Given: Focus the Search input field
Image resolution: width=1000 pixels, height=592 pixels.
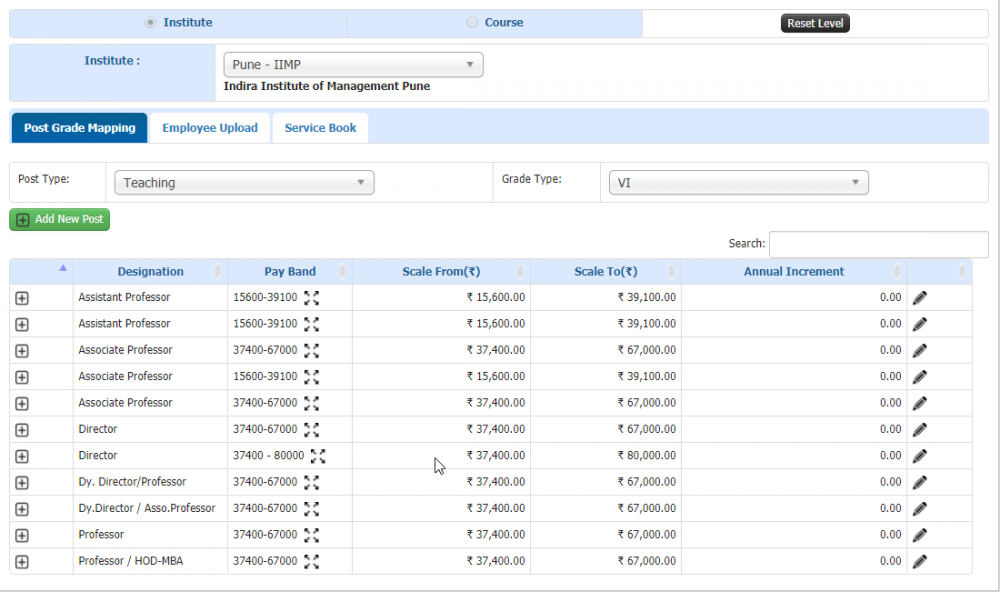Looking at the screenshot, I should 879,244.
